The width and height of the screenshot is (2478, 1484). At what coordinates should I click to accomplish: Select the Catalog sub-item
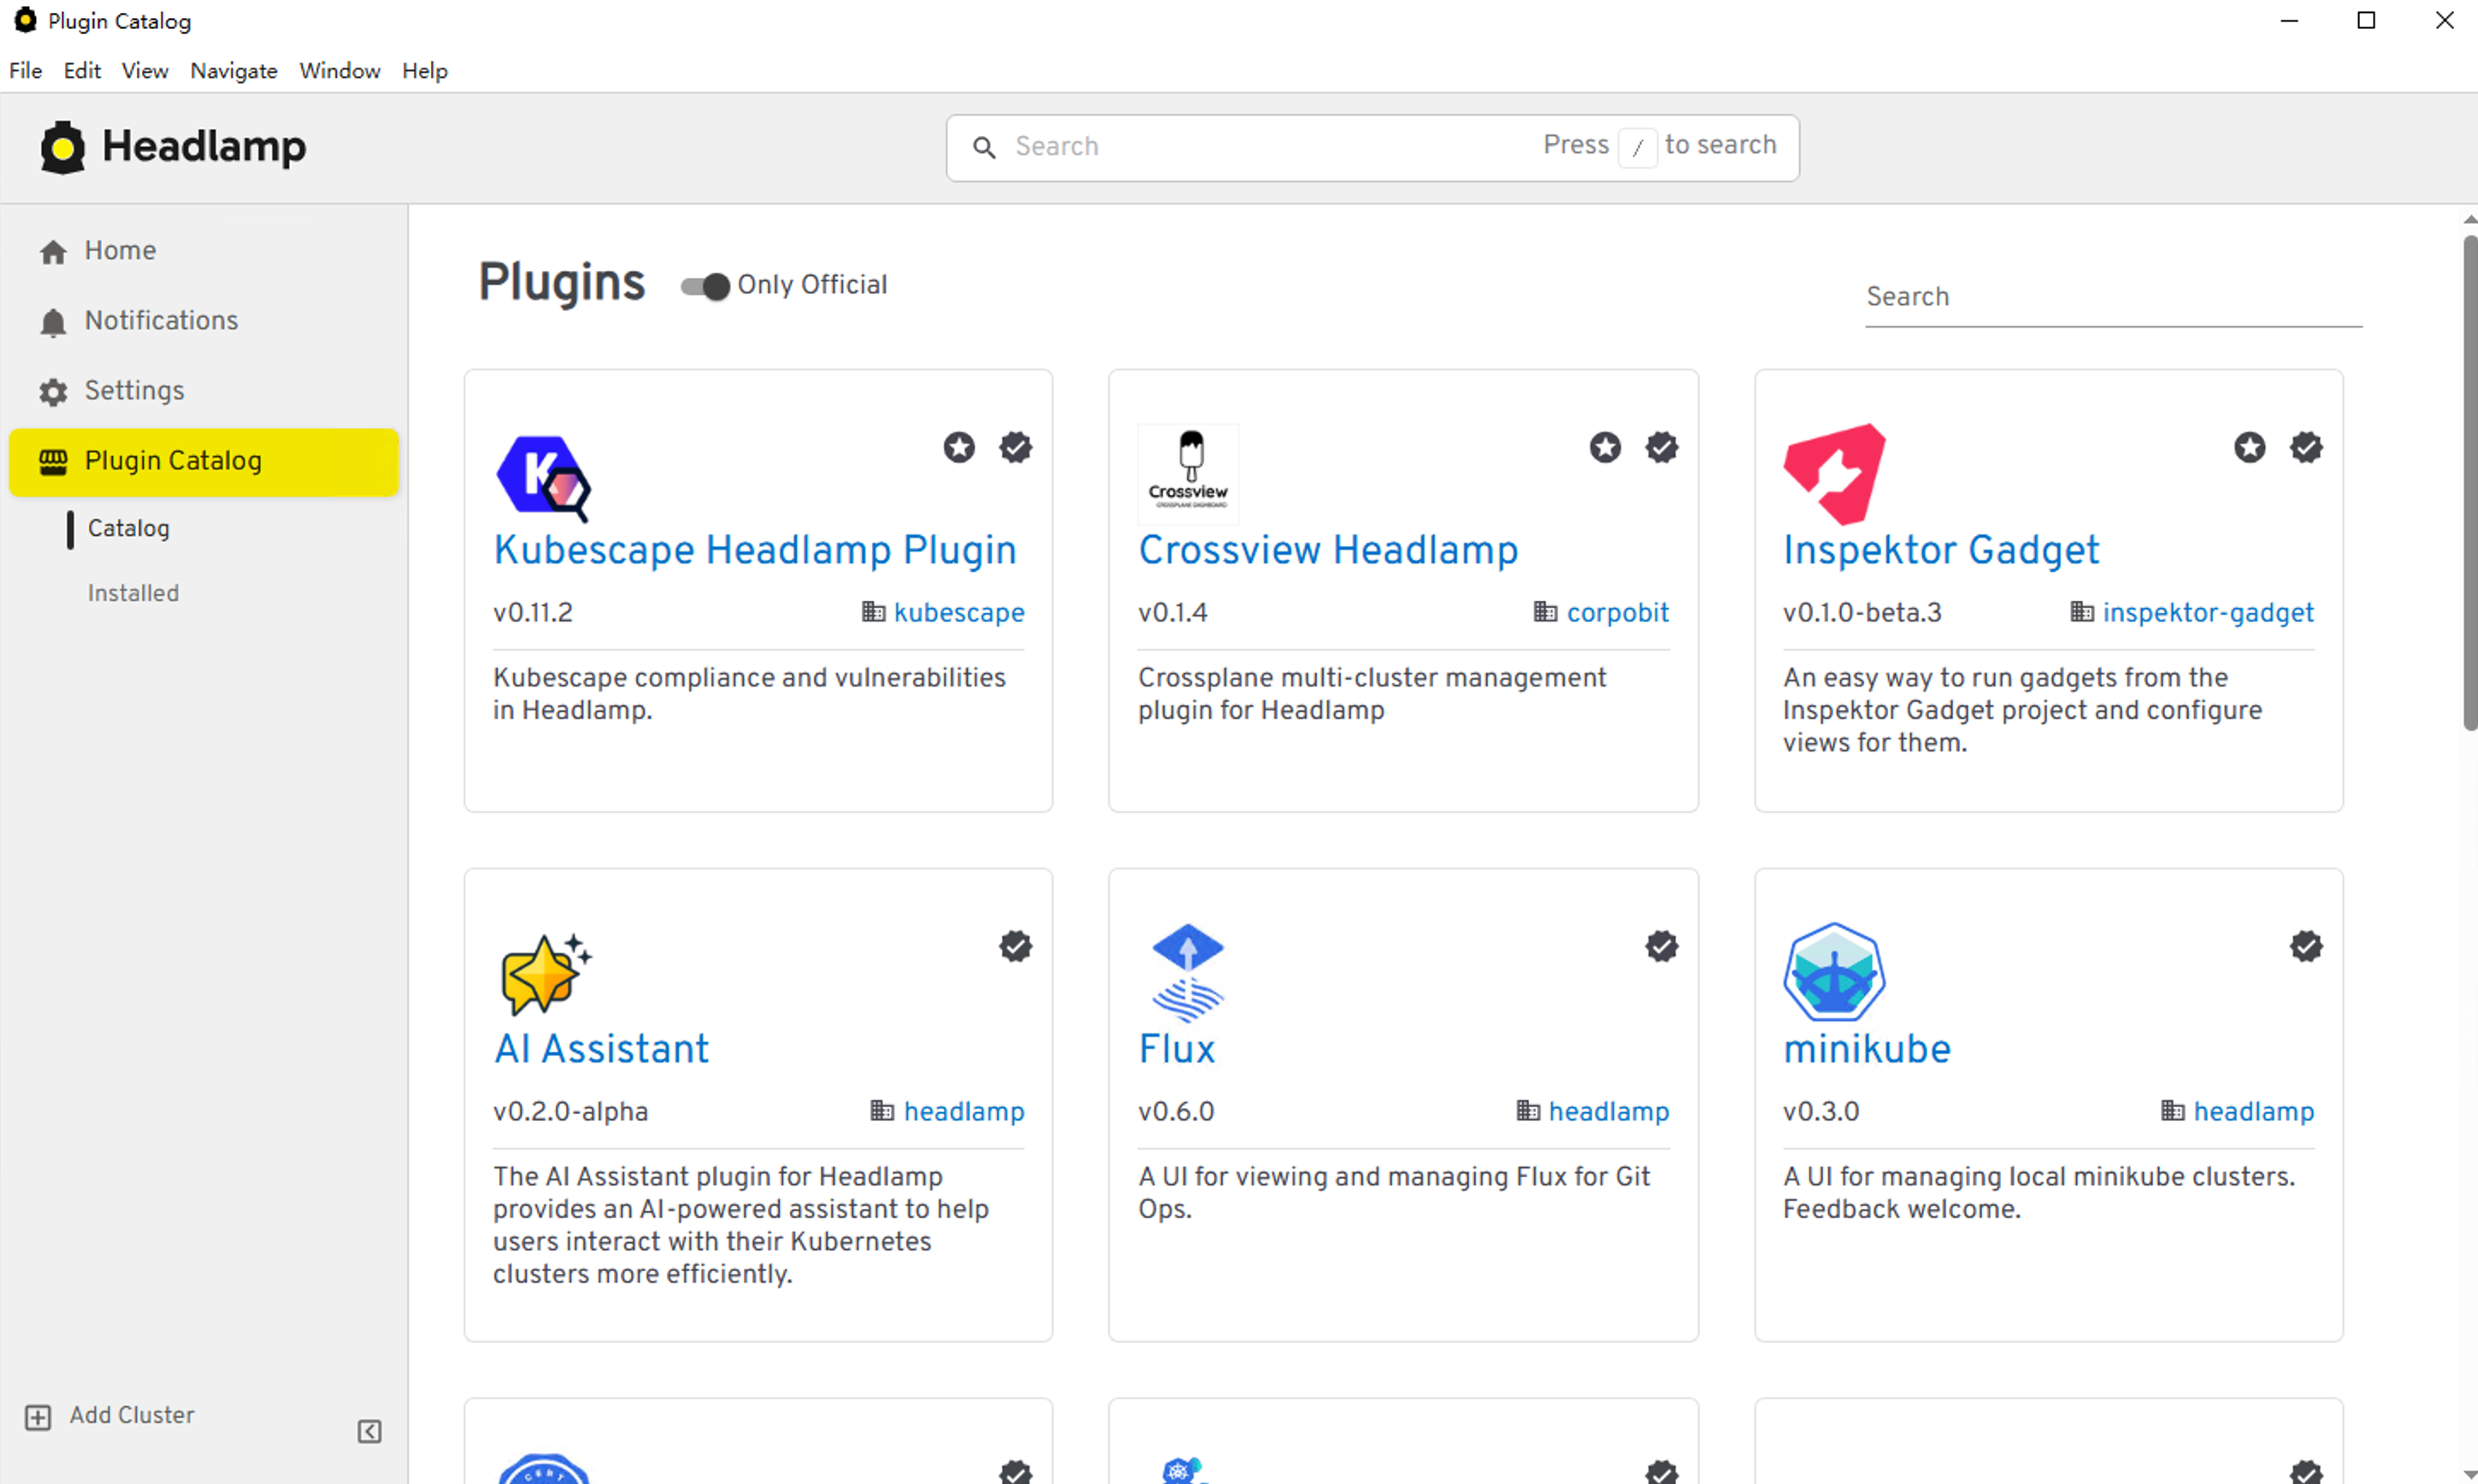pos(129,528)
